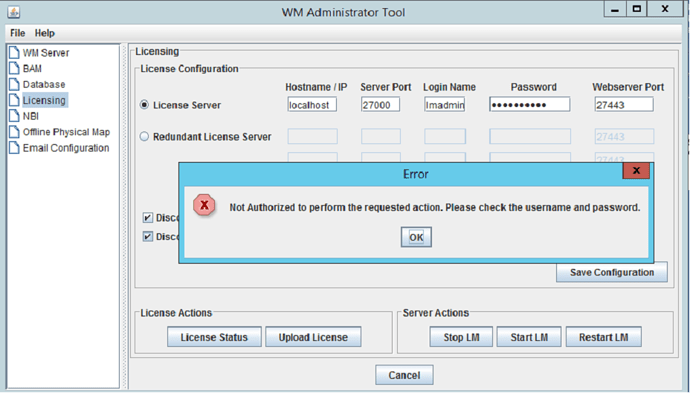The height and width of the screenshot is (393, 690).
Task: Click the "Not Authorized" error message text
Action: (x=435, y=207)
